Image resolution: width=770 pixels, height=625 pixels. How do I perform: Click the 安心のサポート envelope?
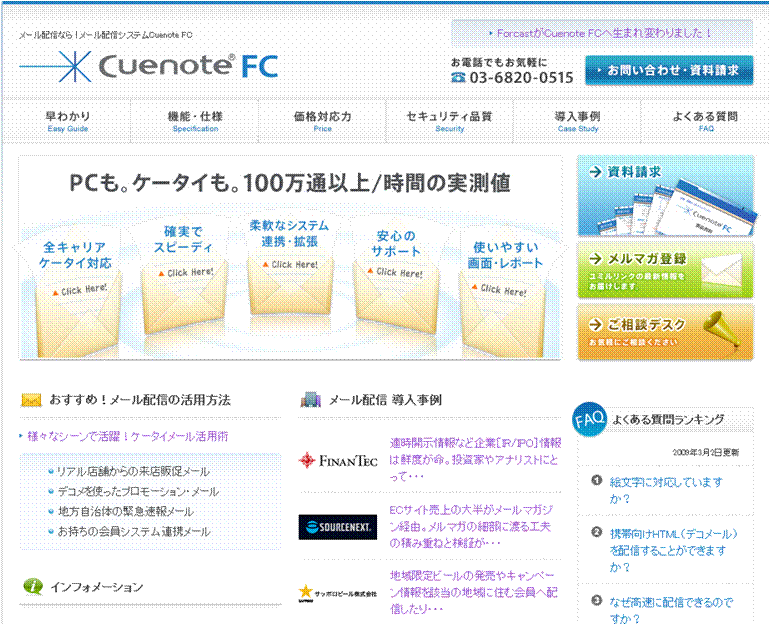click(396, 280)
